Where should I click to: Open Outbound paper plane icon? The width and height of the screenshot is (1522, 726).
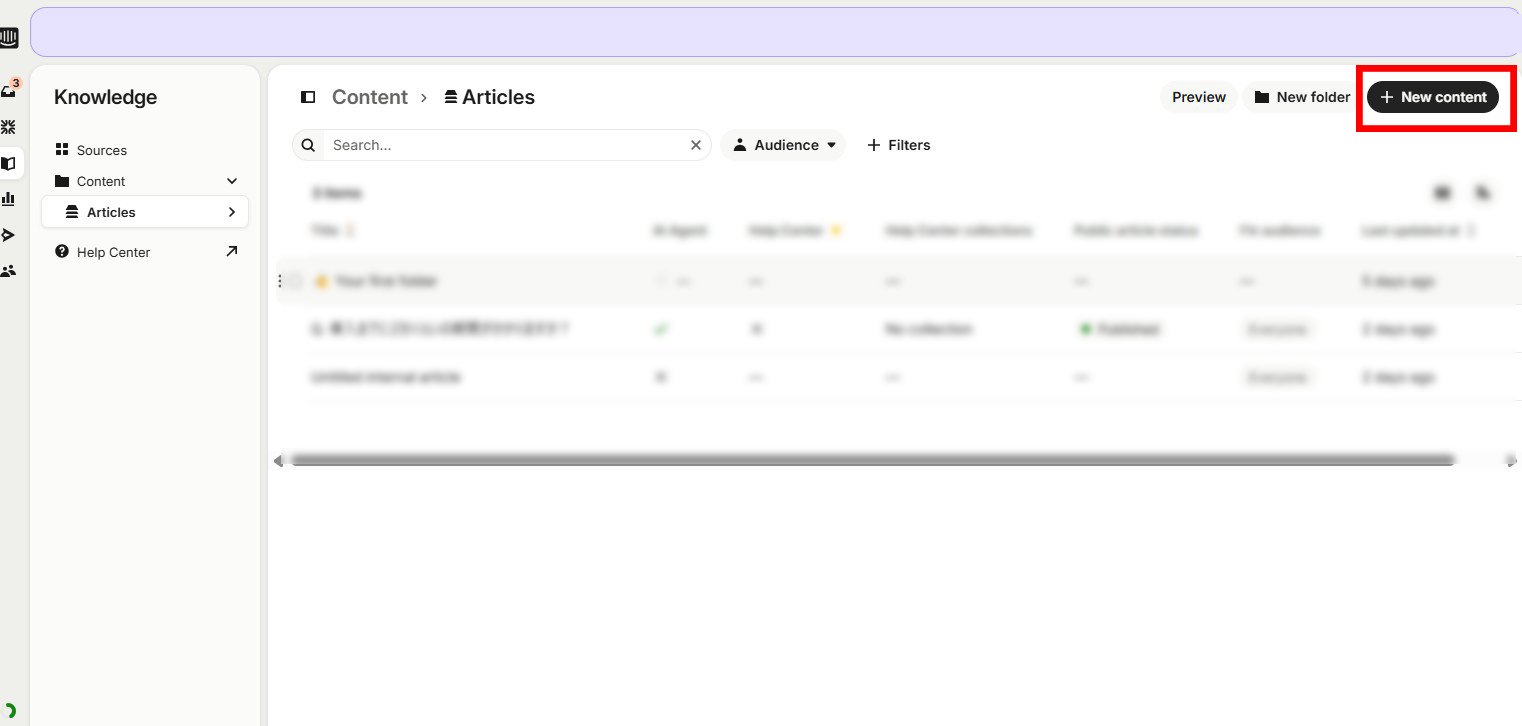pos(9,235)
